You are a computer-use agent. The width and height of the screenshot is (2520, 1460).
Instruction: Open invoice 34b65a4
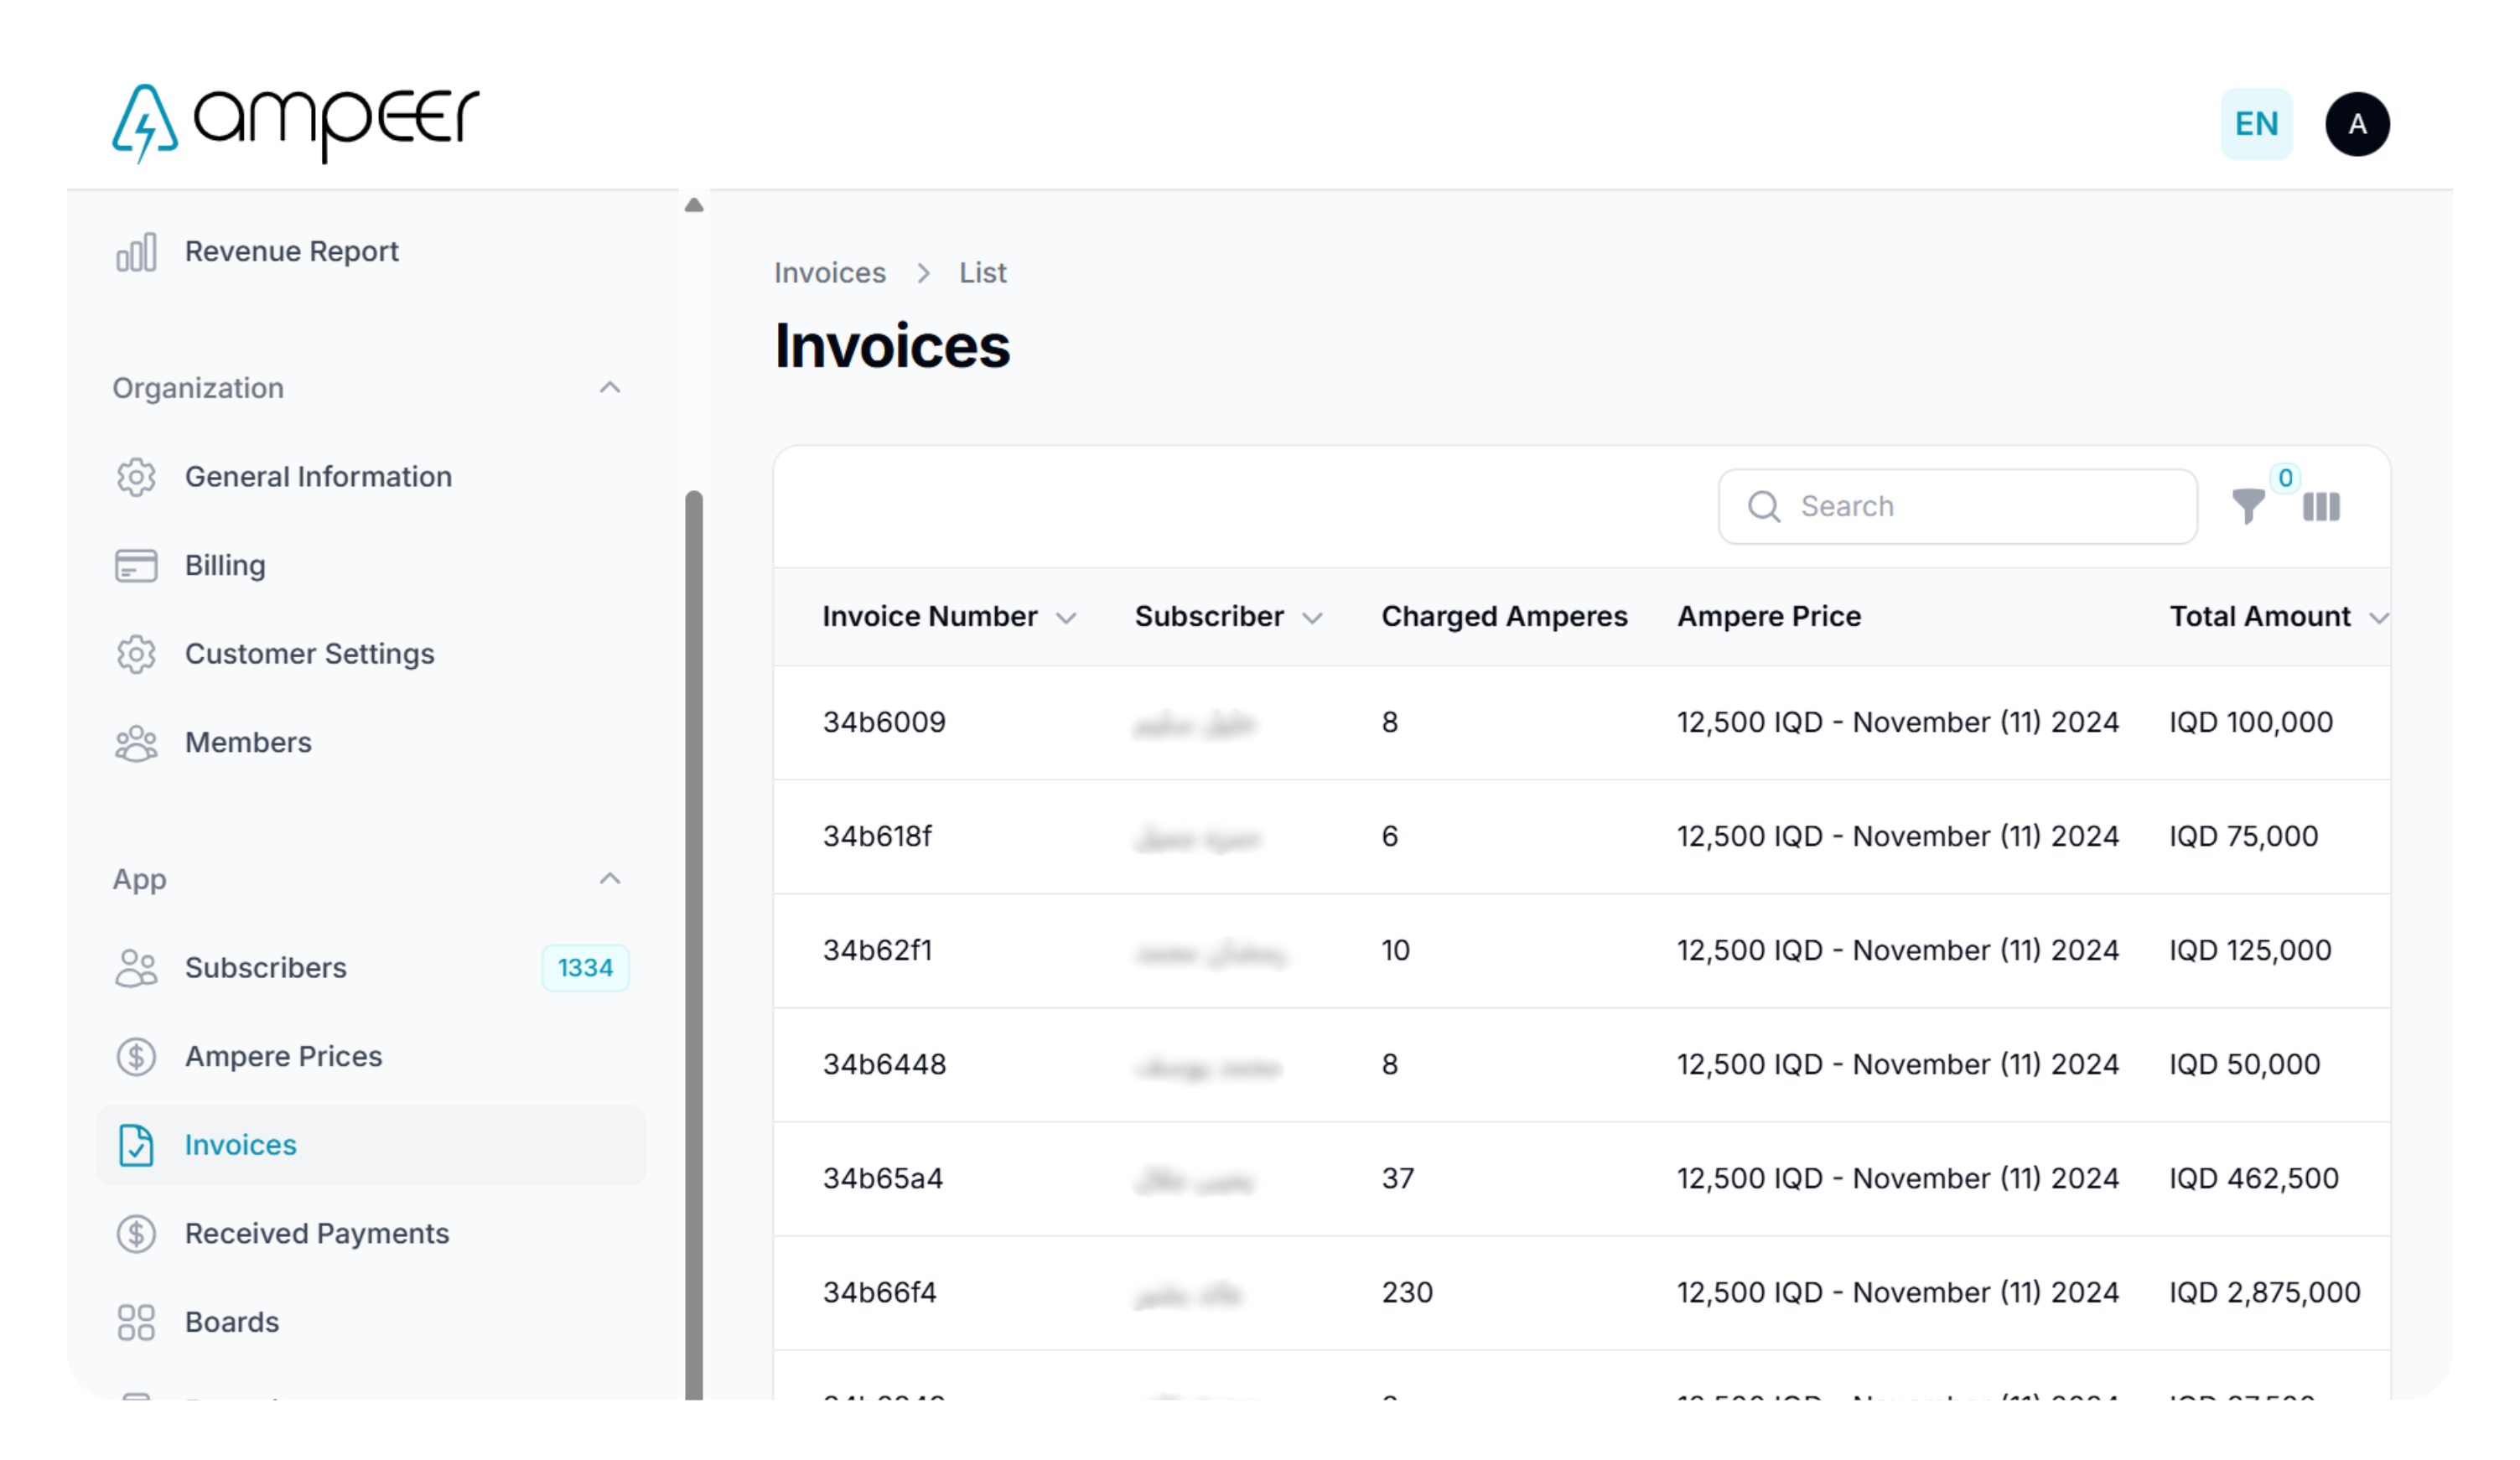882,1178
